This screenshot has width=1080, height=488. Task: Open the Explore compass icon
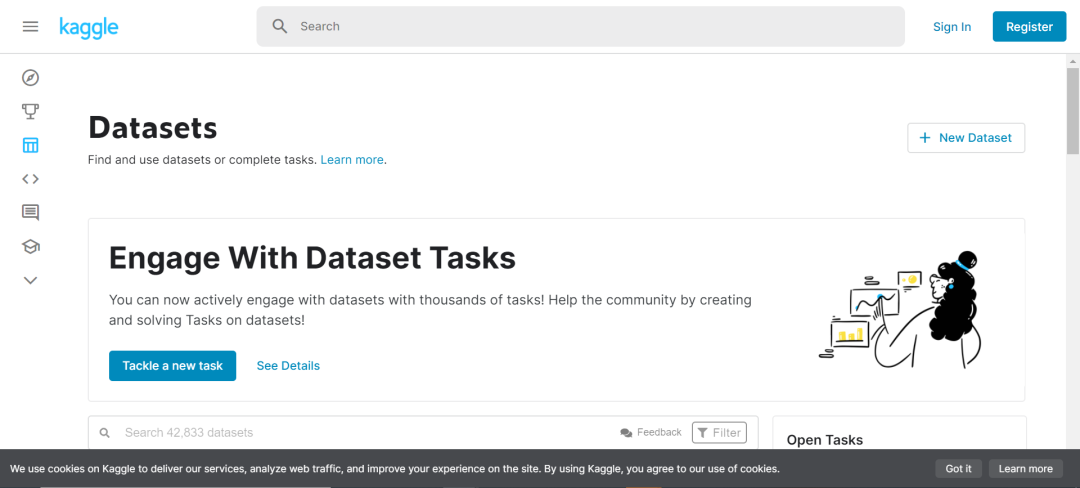[30, 78]
